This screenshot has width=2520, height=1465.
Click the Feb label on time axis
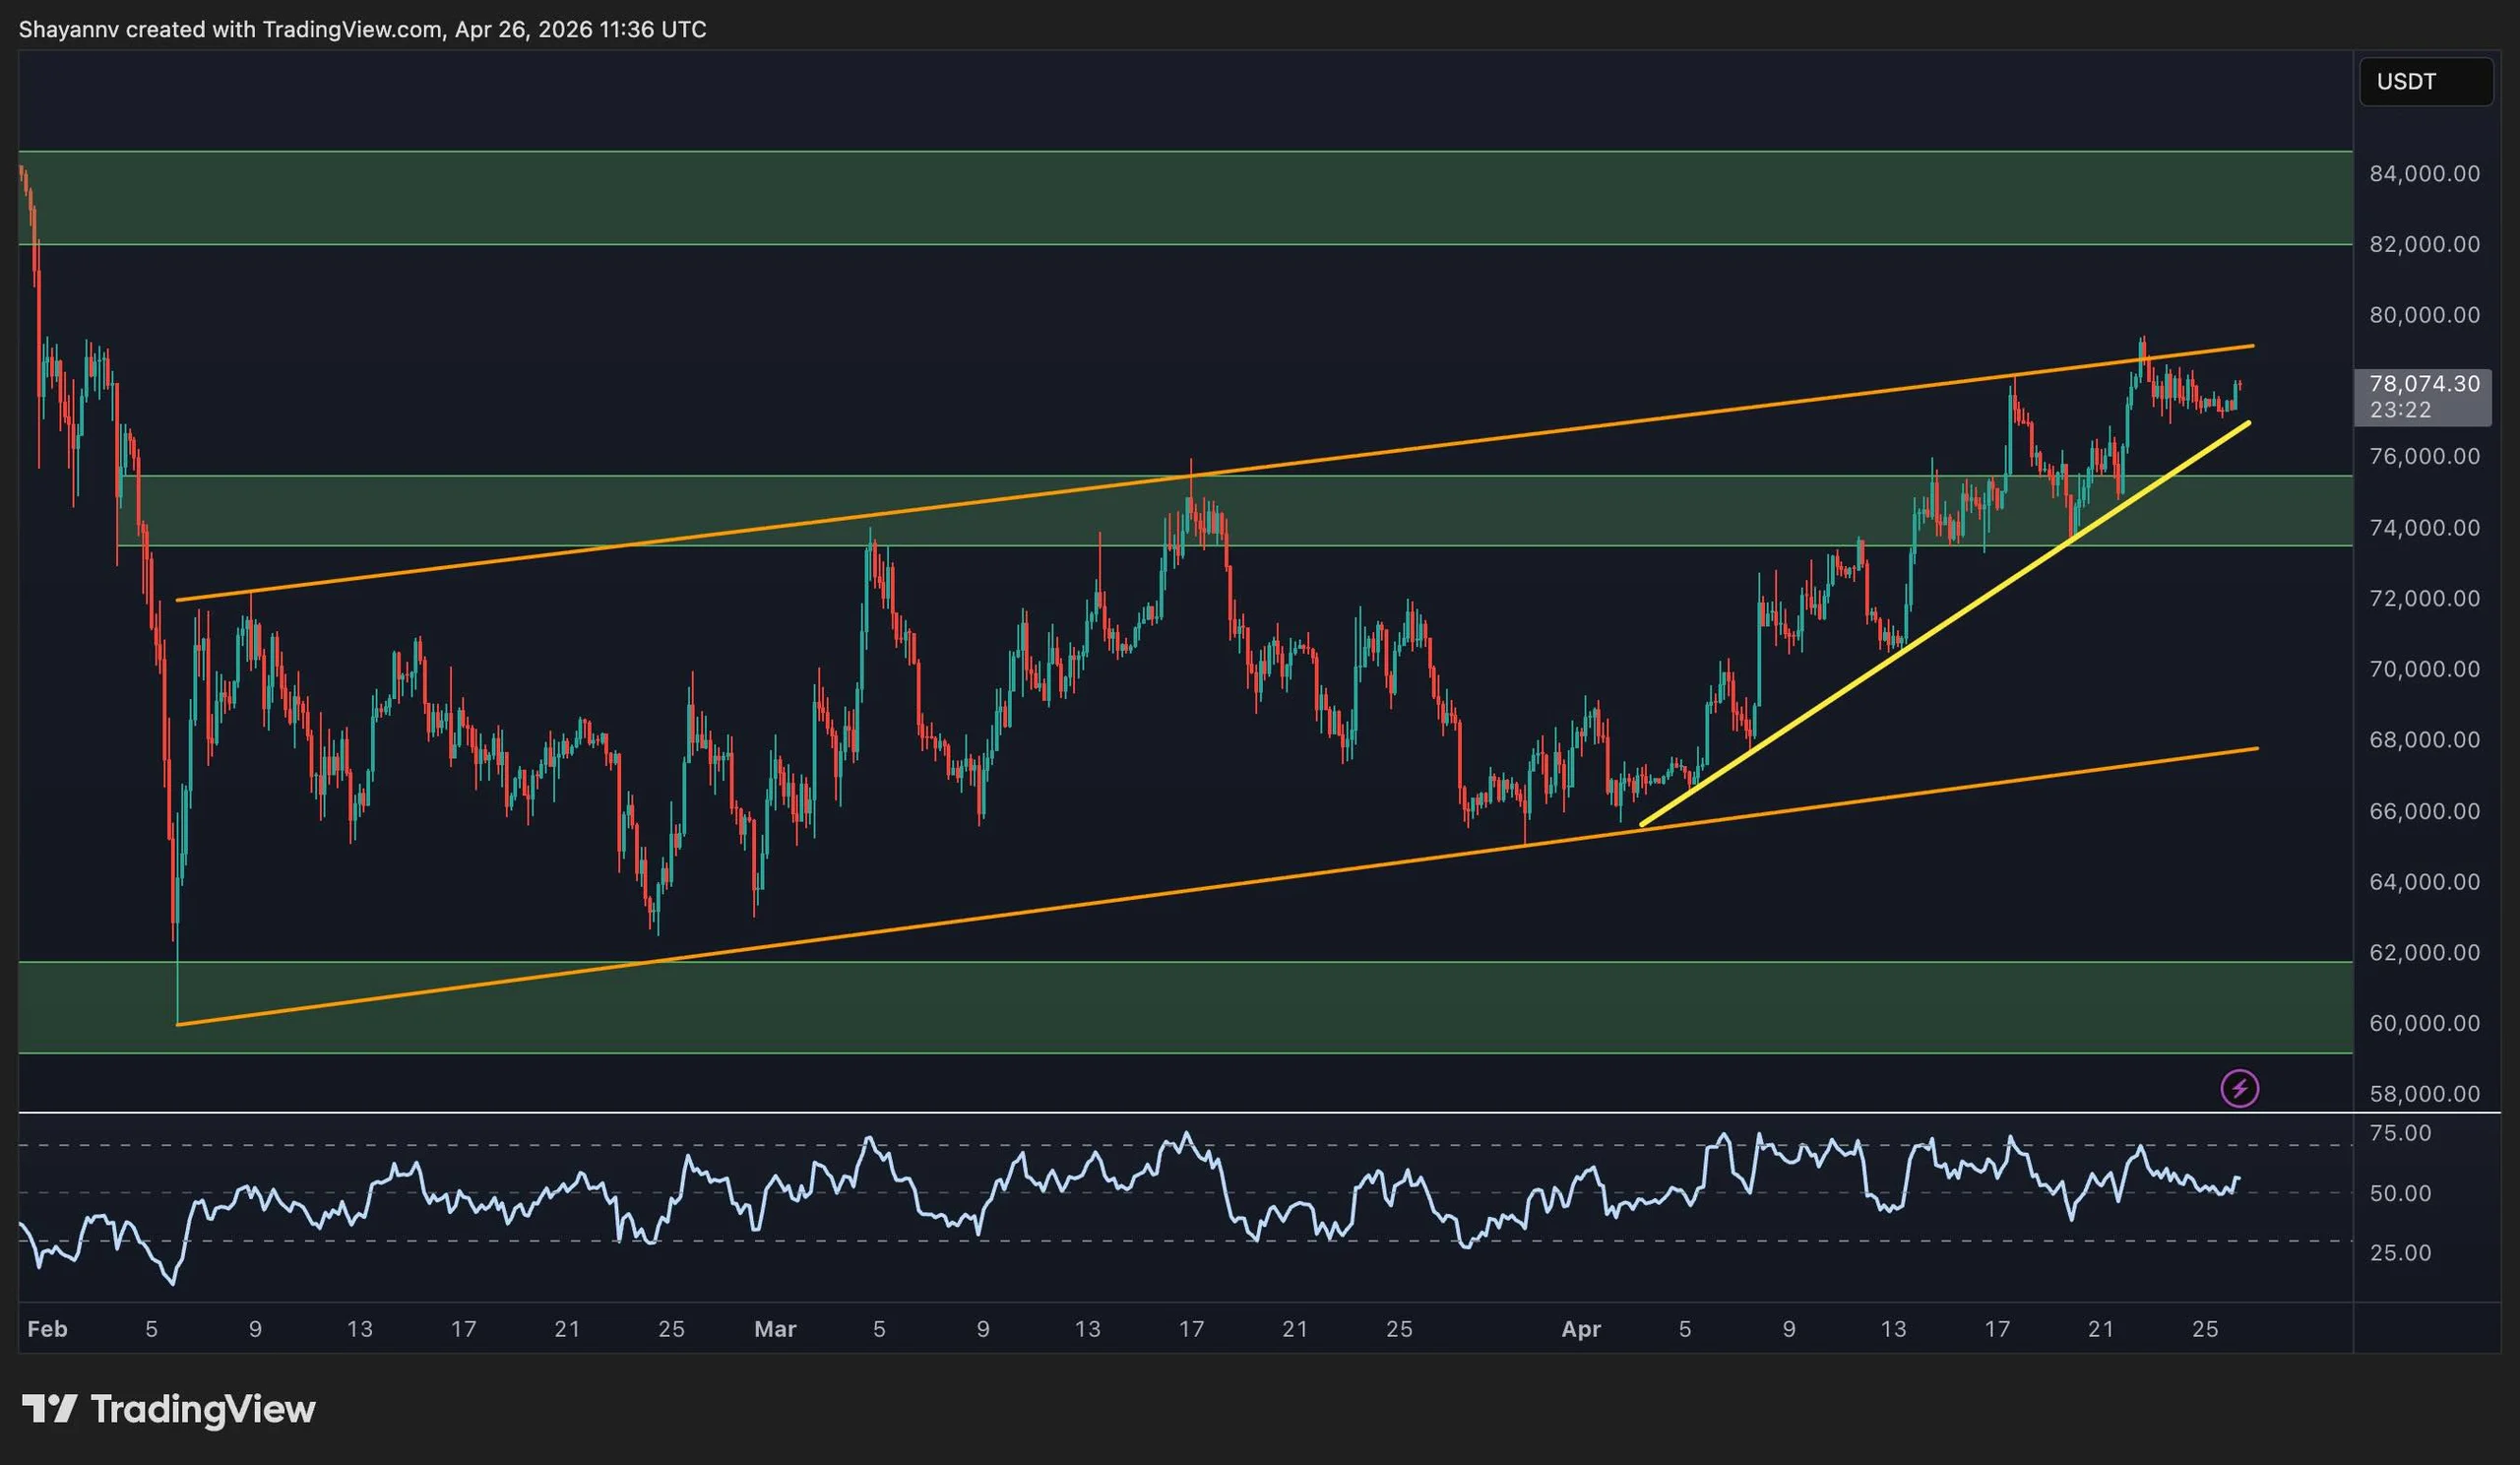click(x=47, y=1329)
